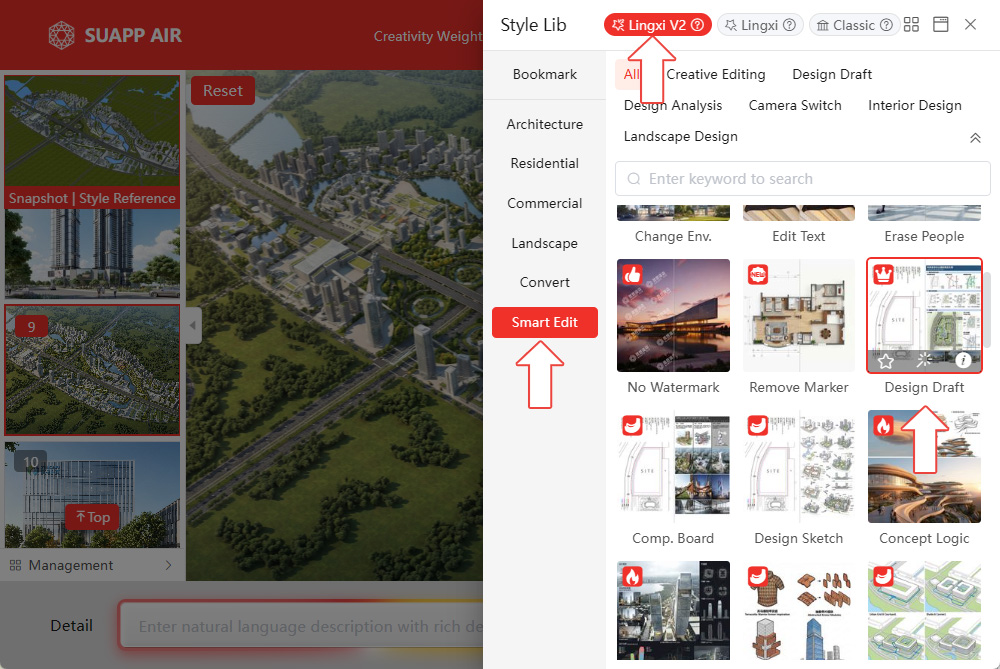Screen dimensions: 1000x669
Task: Click the sparkle icon on Design Draft thumbnail
Action: point(924,360)
